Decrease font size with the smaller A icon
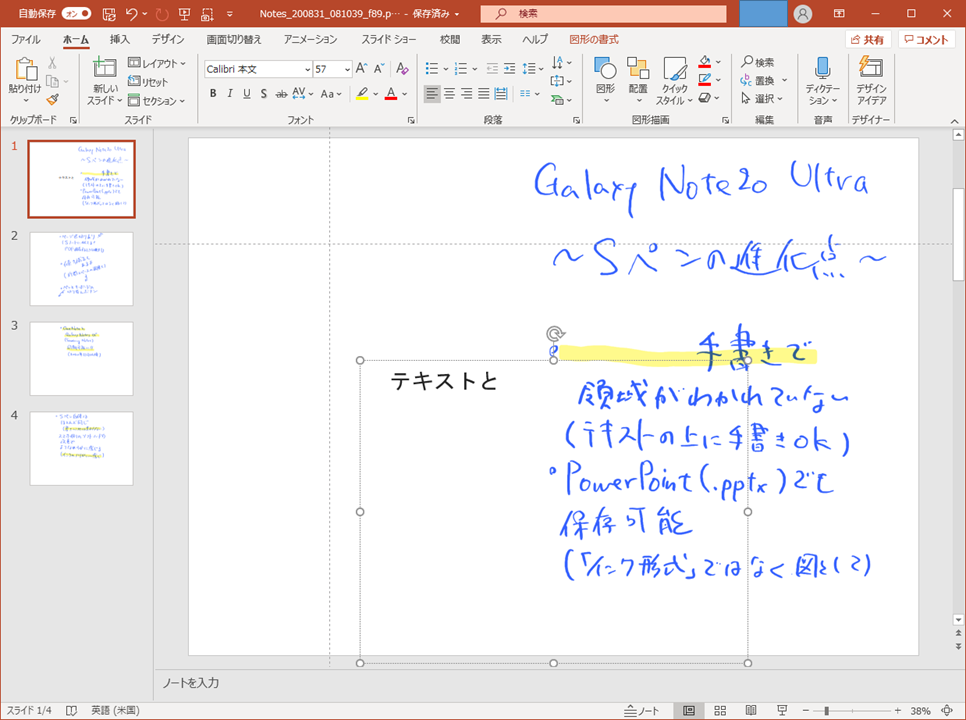The width and height of the screenshot is (966, 720). (x=379, y=68)
